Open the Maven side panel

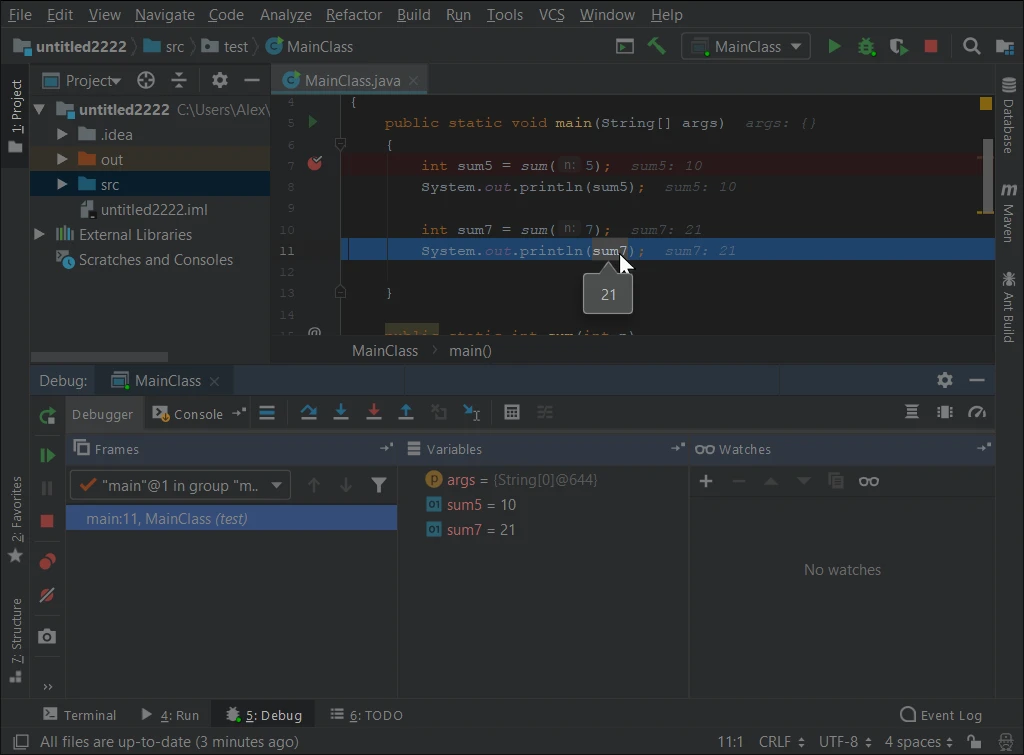[x=1009, y=212]
